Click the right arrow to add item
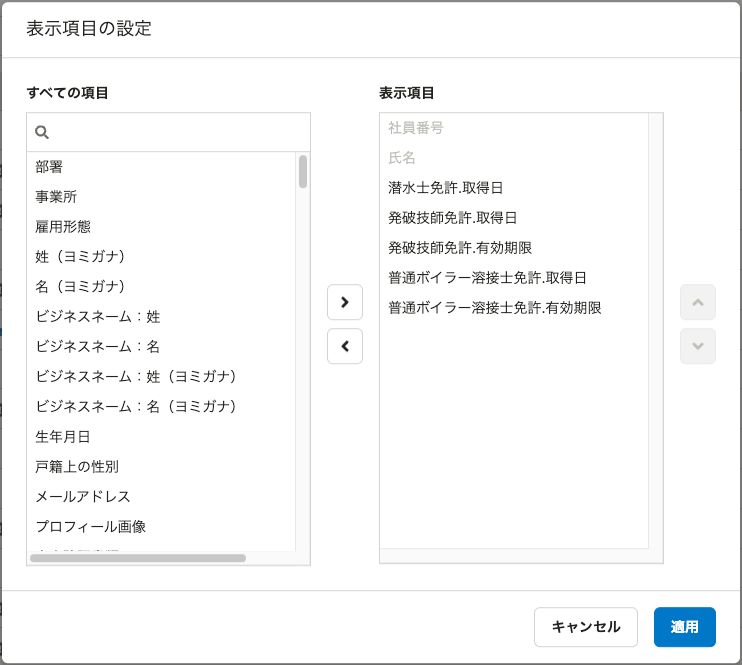 pyautogui.click(x=345, y=302)
